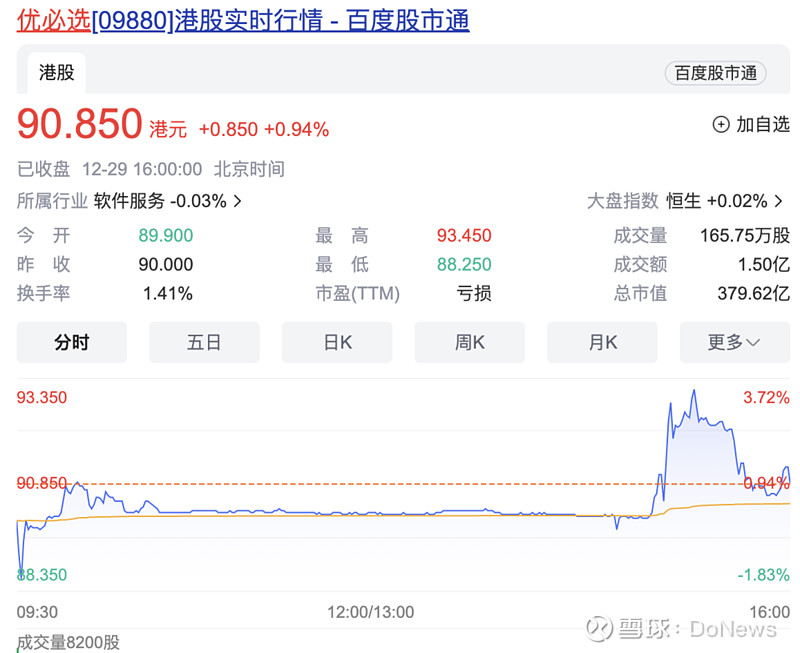Viewport: 800px width, 653px height.
Task: Click the 加自选 plus icon to add stock
Action: [x=720, y=124]
